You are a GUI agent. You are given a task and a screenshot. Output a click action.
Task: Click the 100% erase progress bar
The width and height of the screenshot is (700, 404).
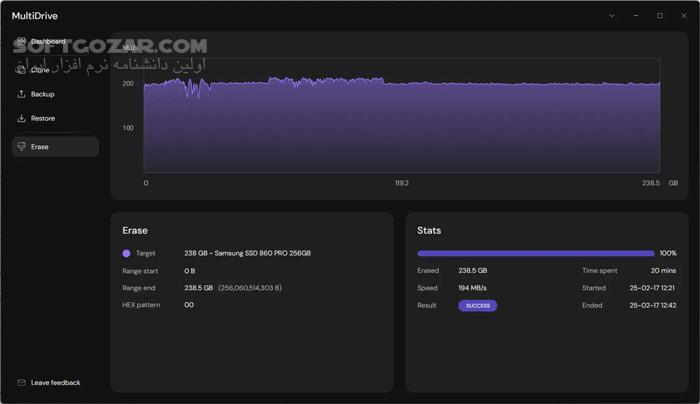point(535,254)
